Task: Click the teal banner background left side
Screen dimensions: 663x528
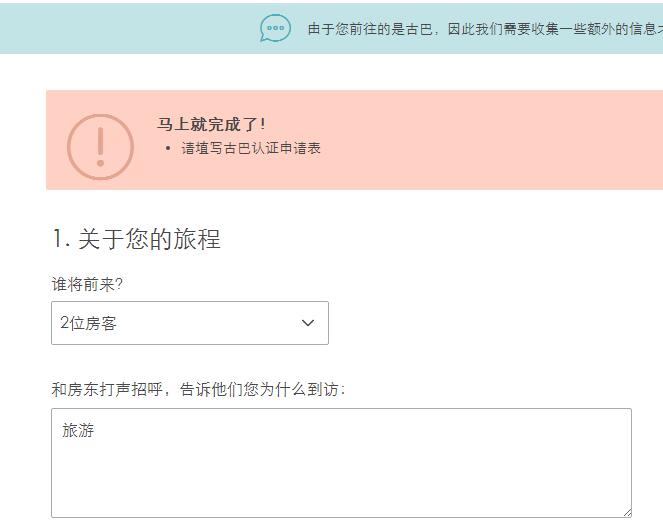Action: pyautogui.click(x=127, y=28)
